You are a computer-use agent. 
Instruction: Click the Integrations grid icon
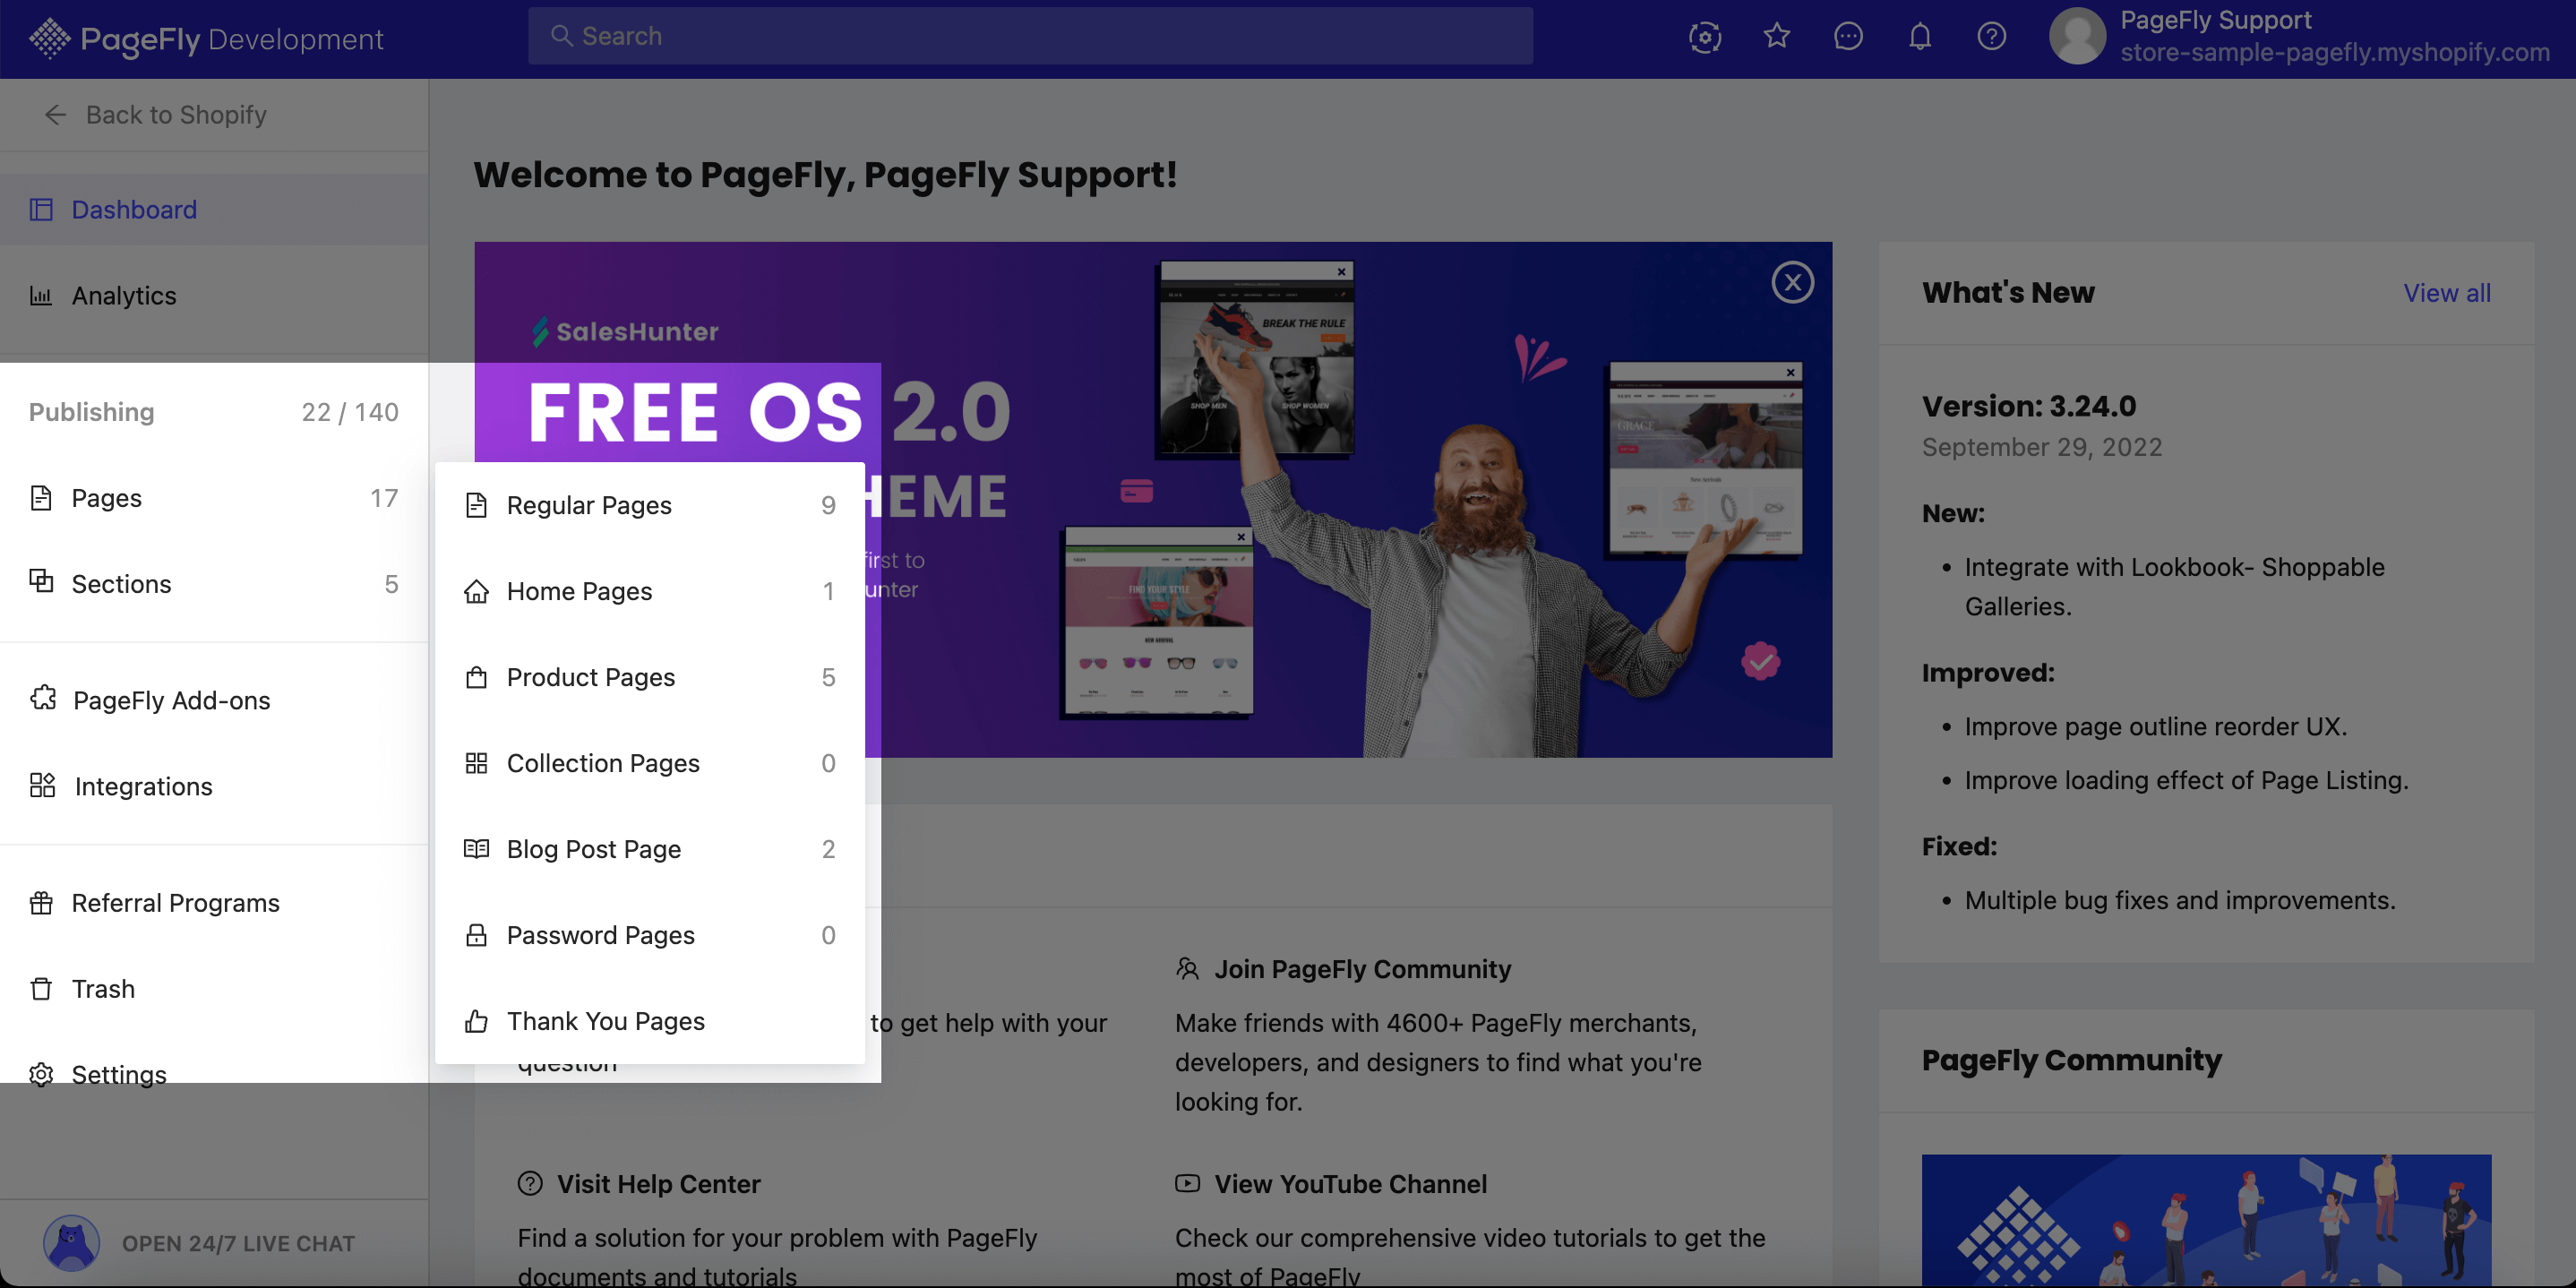pos(43,785)
